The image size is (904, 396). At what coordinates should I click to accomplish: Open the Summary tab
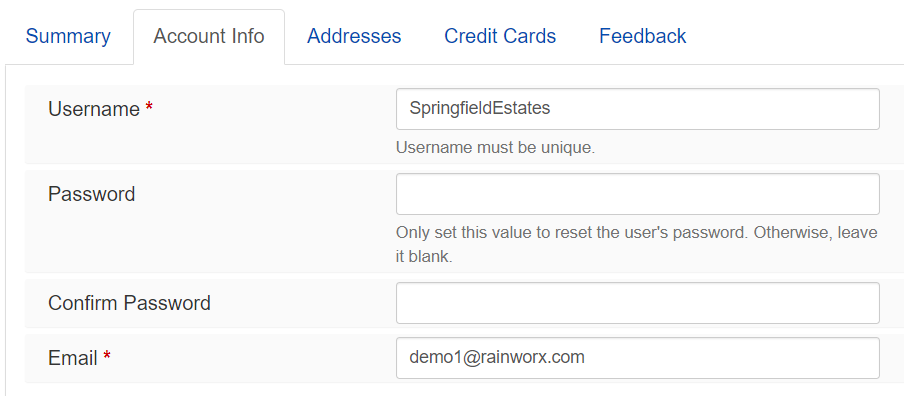click(x=68, y=36)
